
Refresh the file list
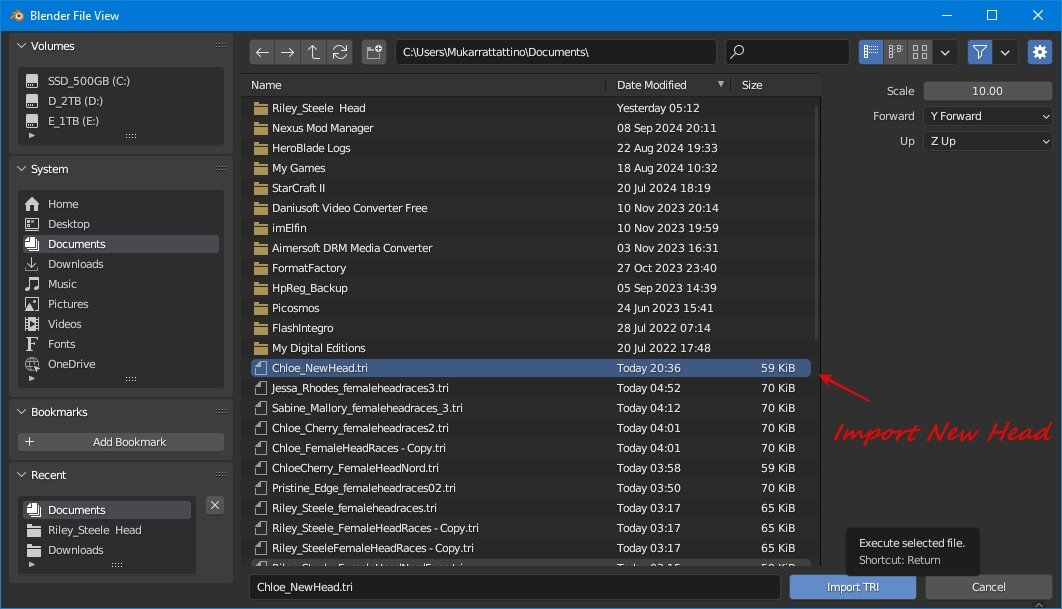tap(337, 52)
